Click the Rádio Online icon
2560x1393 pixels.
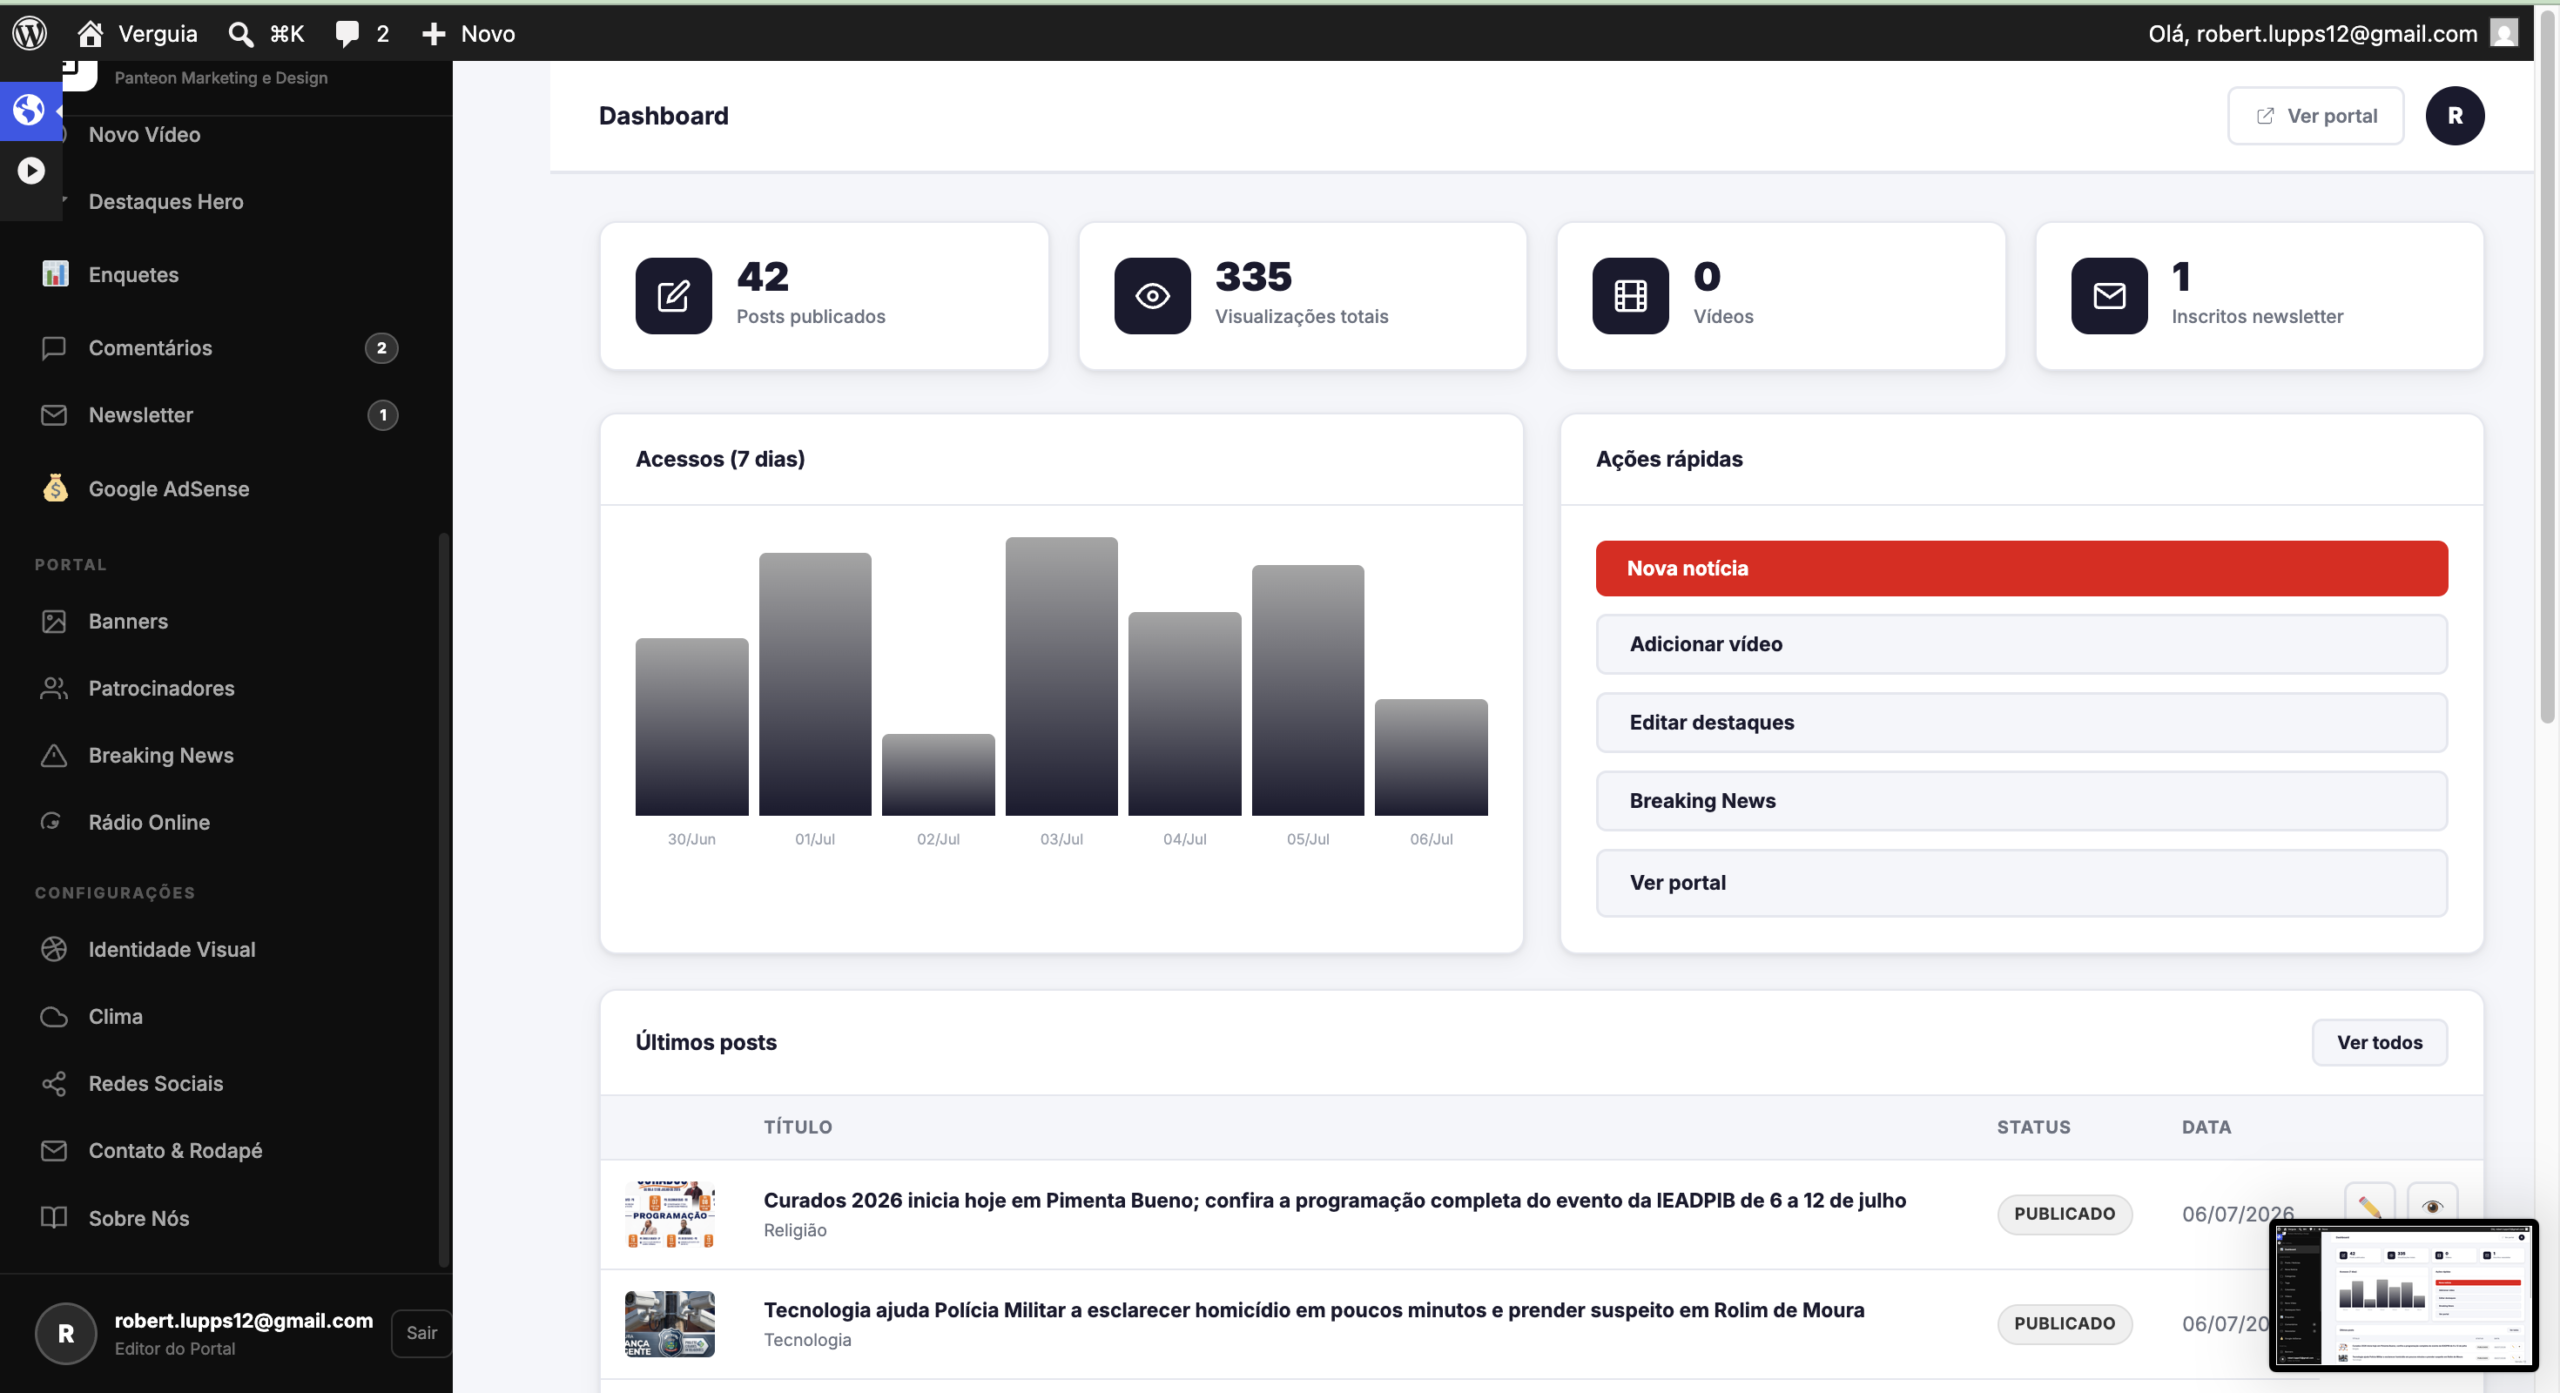click(51, 821)
